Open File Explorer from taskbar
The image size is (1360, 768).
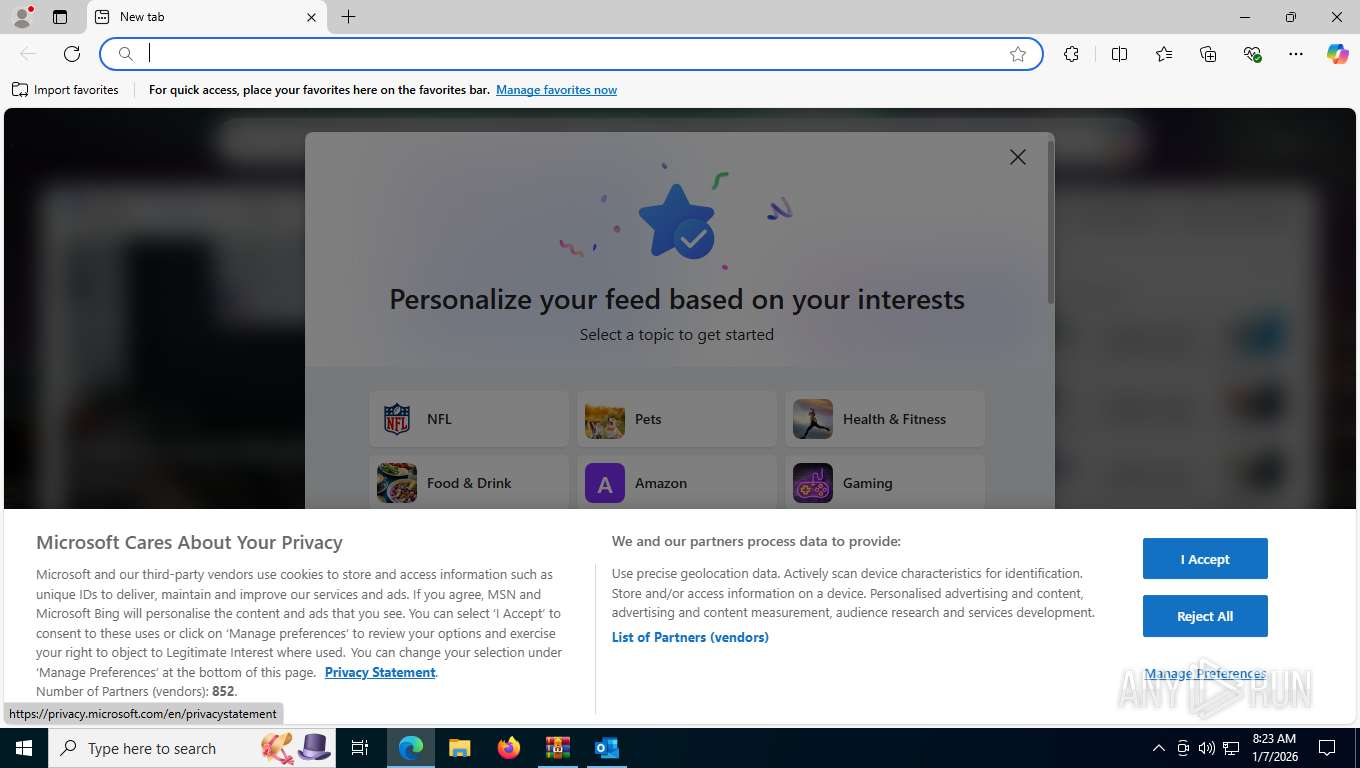click(x=459, y=748)
